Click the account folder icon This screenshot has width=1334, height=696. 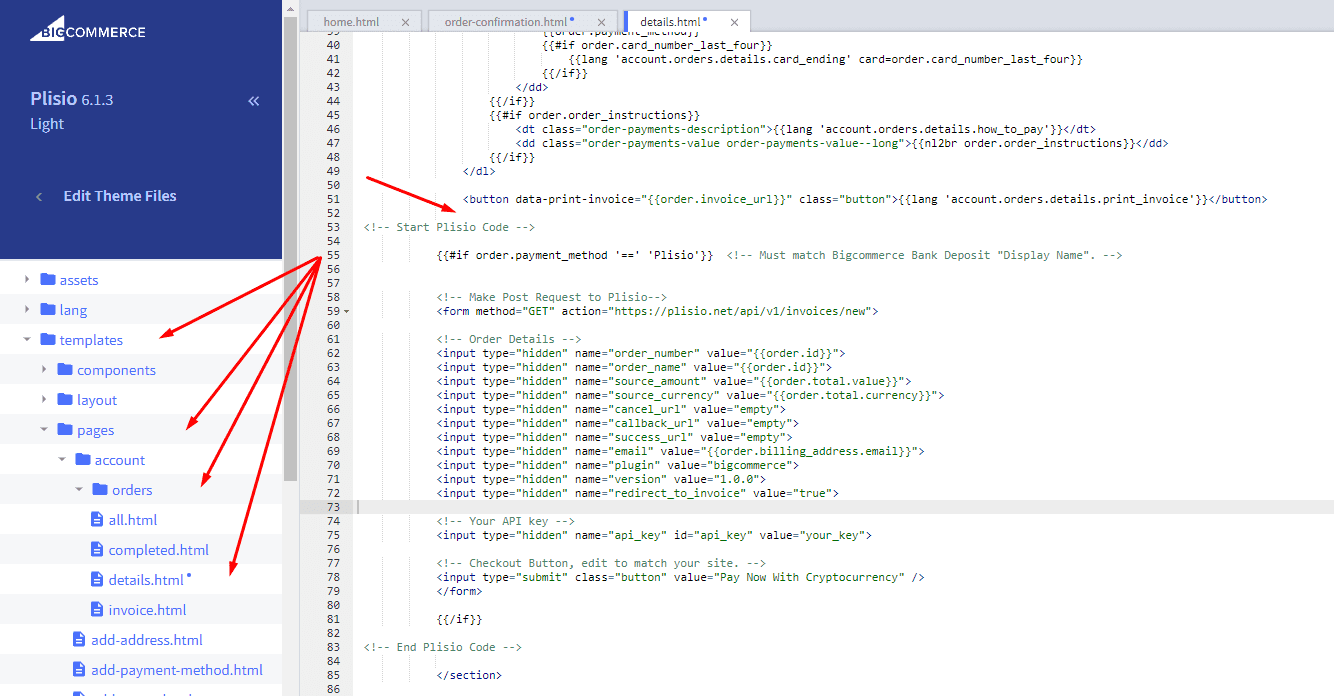point(83,460)
